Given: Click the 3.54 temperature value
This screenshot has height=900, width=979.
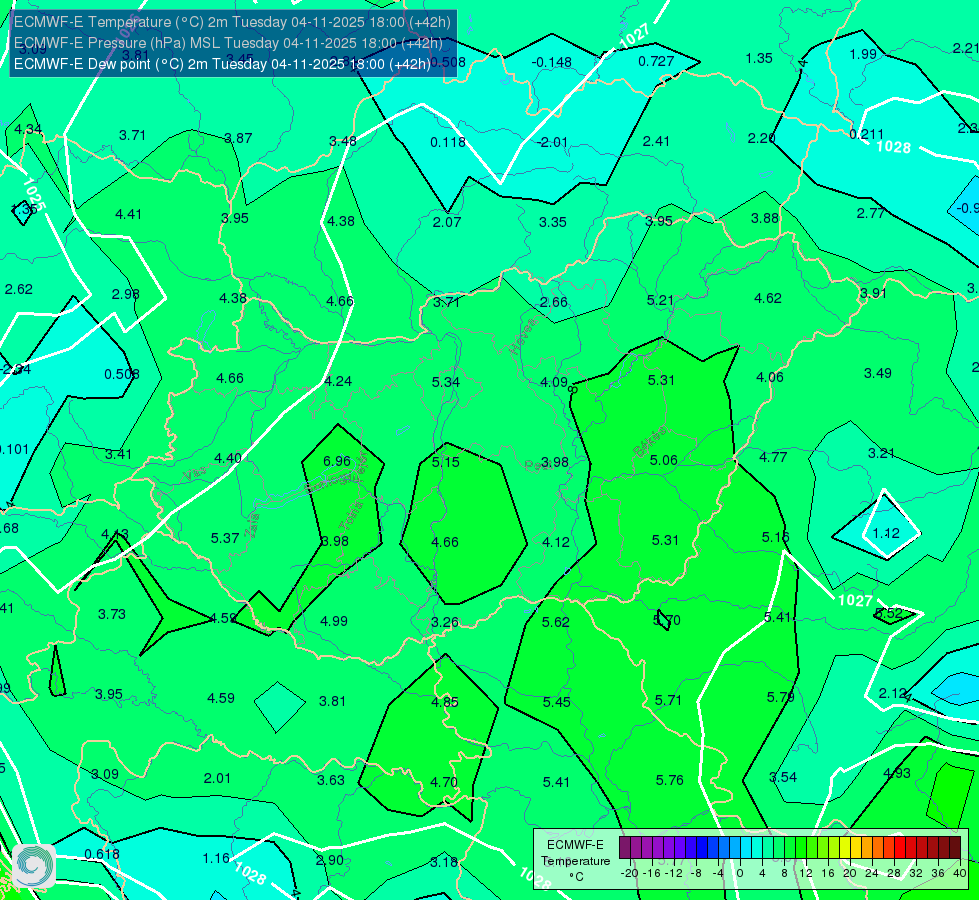Looking at the screenshot, I should pos(782,777).
